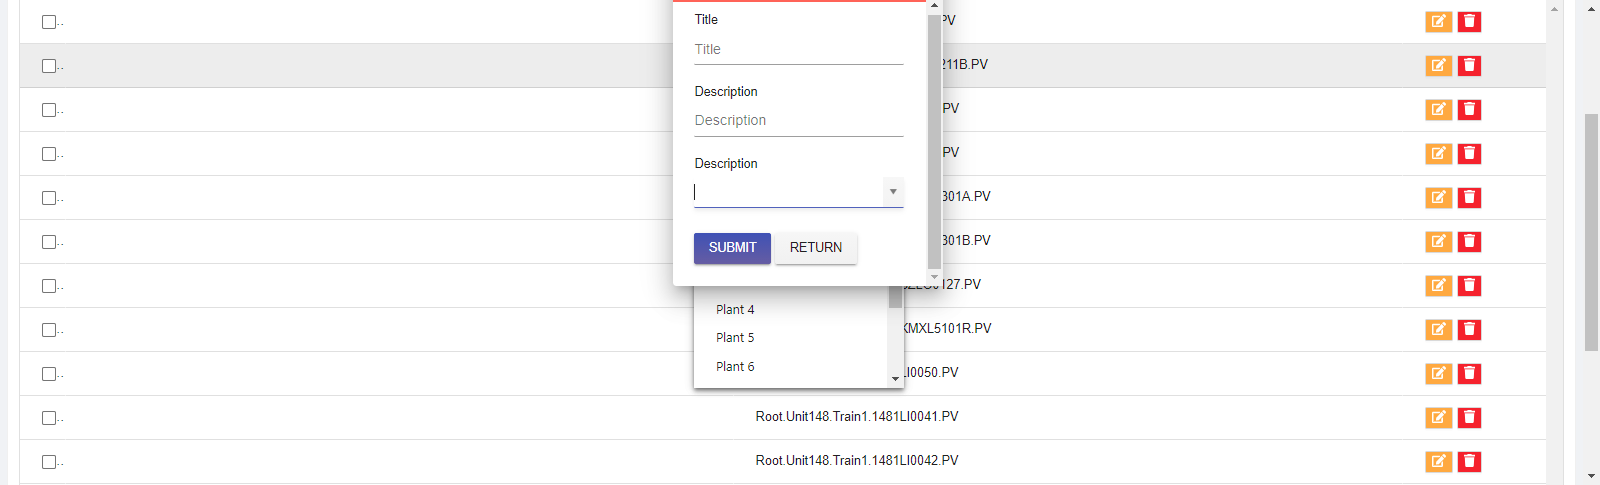Click the RETURN button
The width and height of the screenshot is (1600, 485).
pyautogui.click(x=816, y=248)
